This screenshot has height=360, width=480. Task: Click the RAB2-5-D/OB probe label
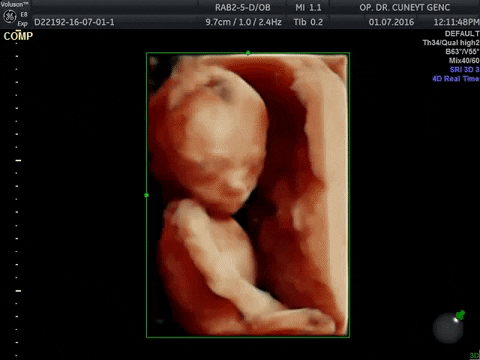point(243,7)
